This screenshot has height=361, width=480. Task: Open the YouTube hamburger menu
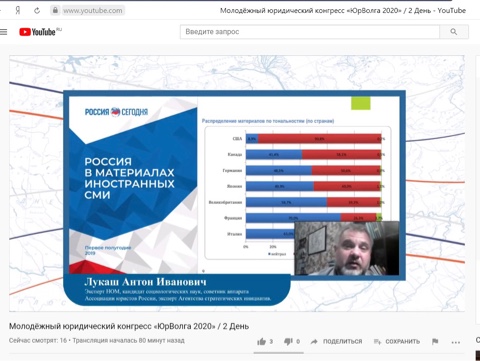pos(3,32)
